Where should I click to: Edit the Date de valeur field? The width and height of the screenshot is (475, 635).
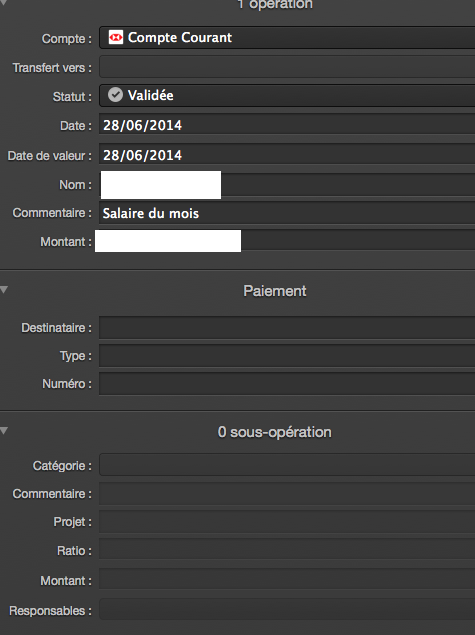pos(287,155)
